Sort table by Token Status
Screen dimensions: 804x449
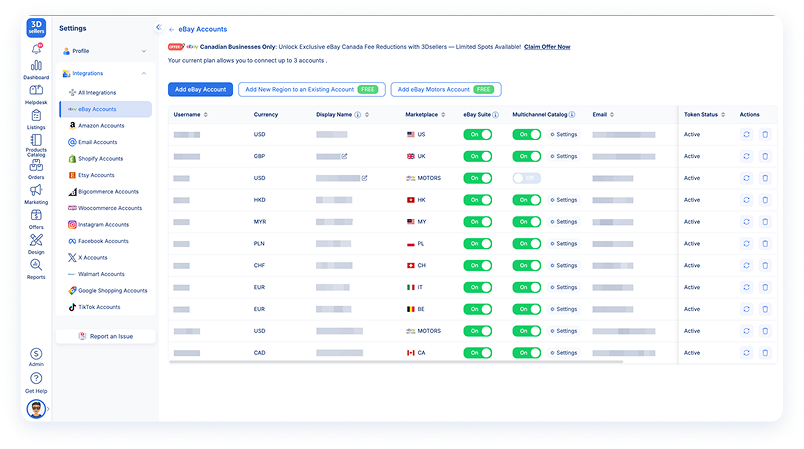point(723,115)
